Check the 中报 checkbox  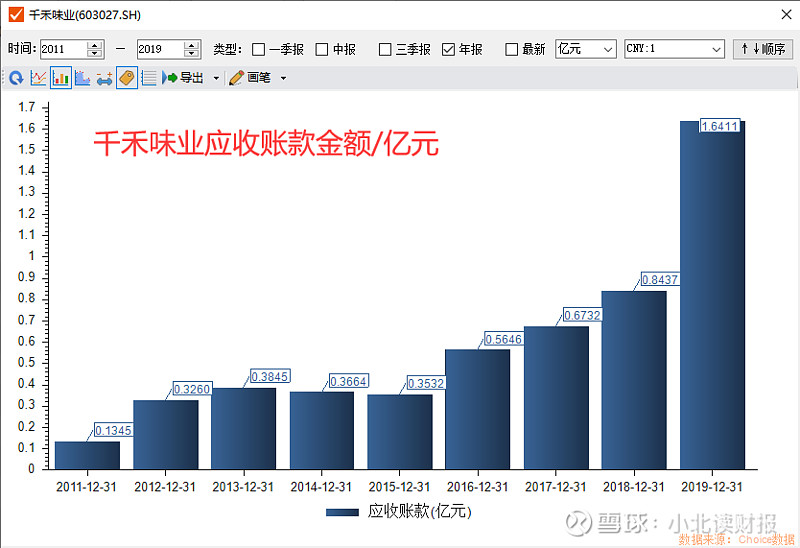click(321, 49)
